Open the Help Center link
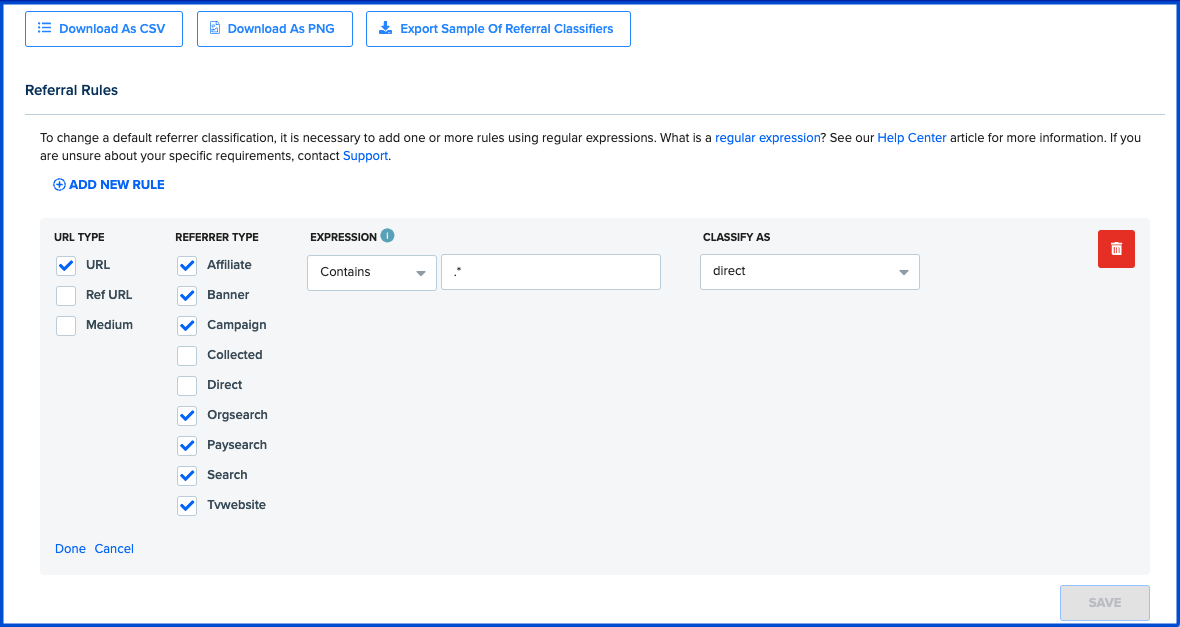The image size is (1180, 627). coord(911,137)
